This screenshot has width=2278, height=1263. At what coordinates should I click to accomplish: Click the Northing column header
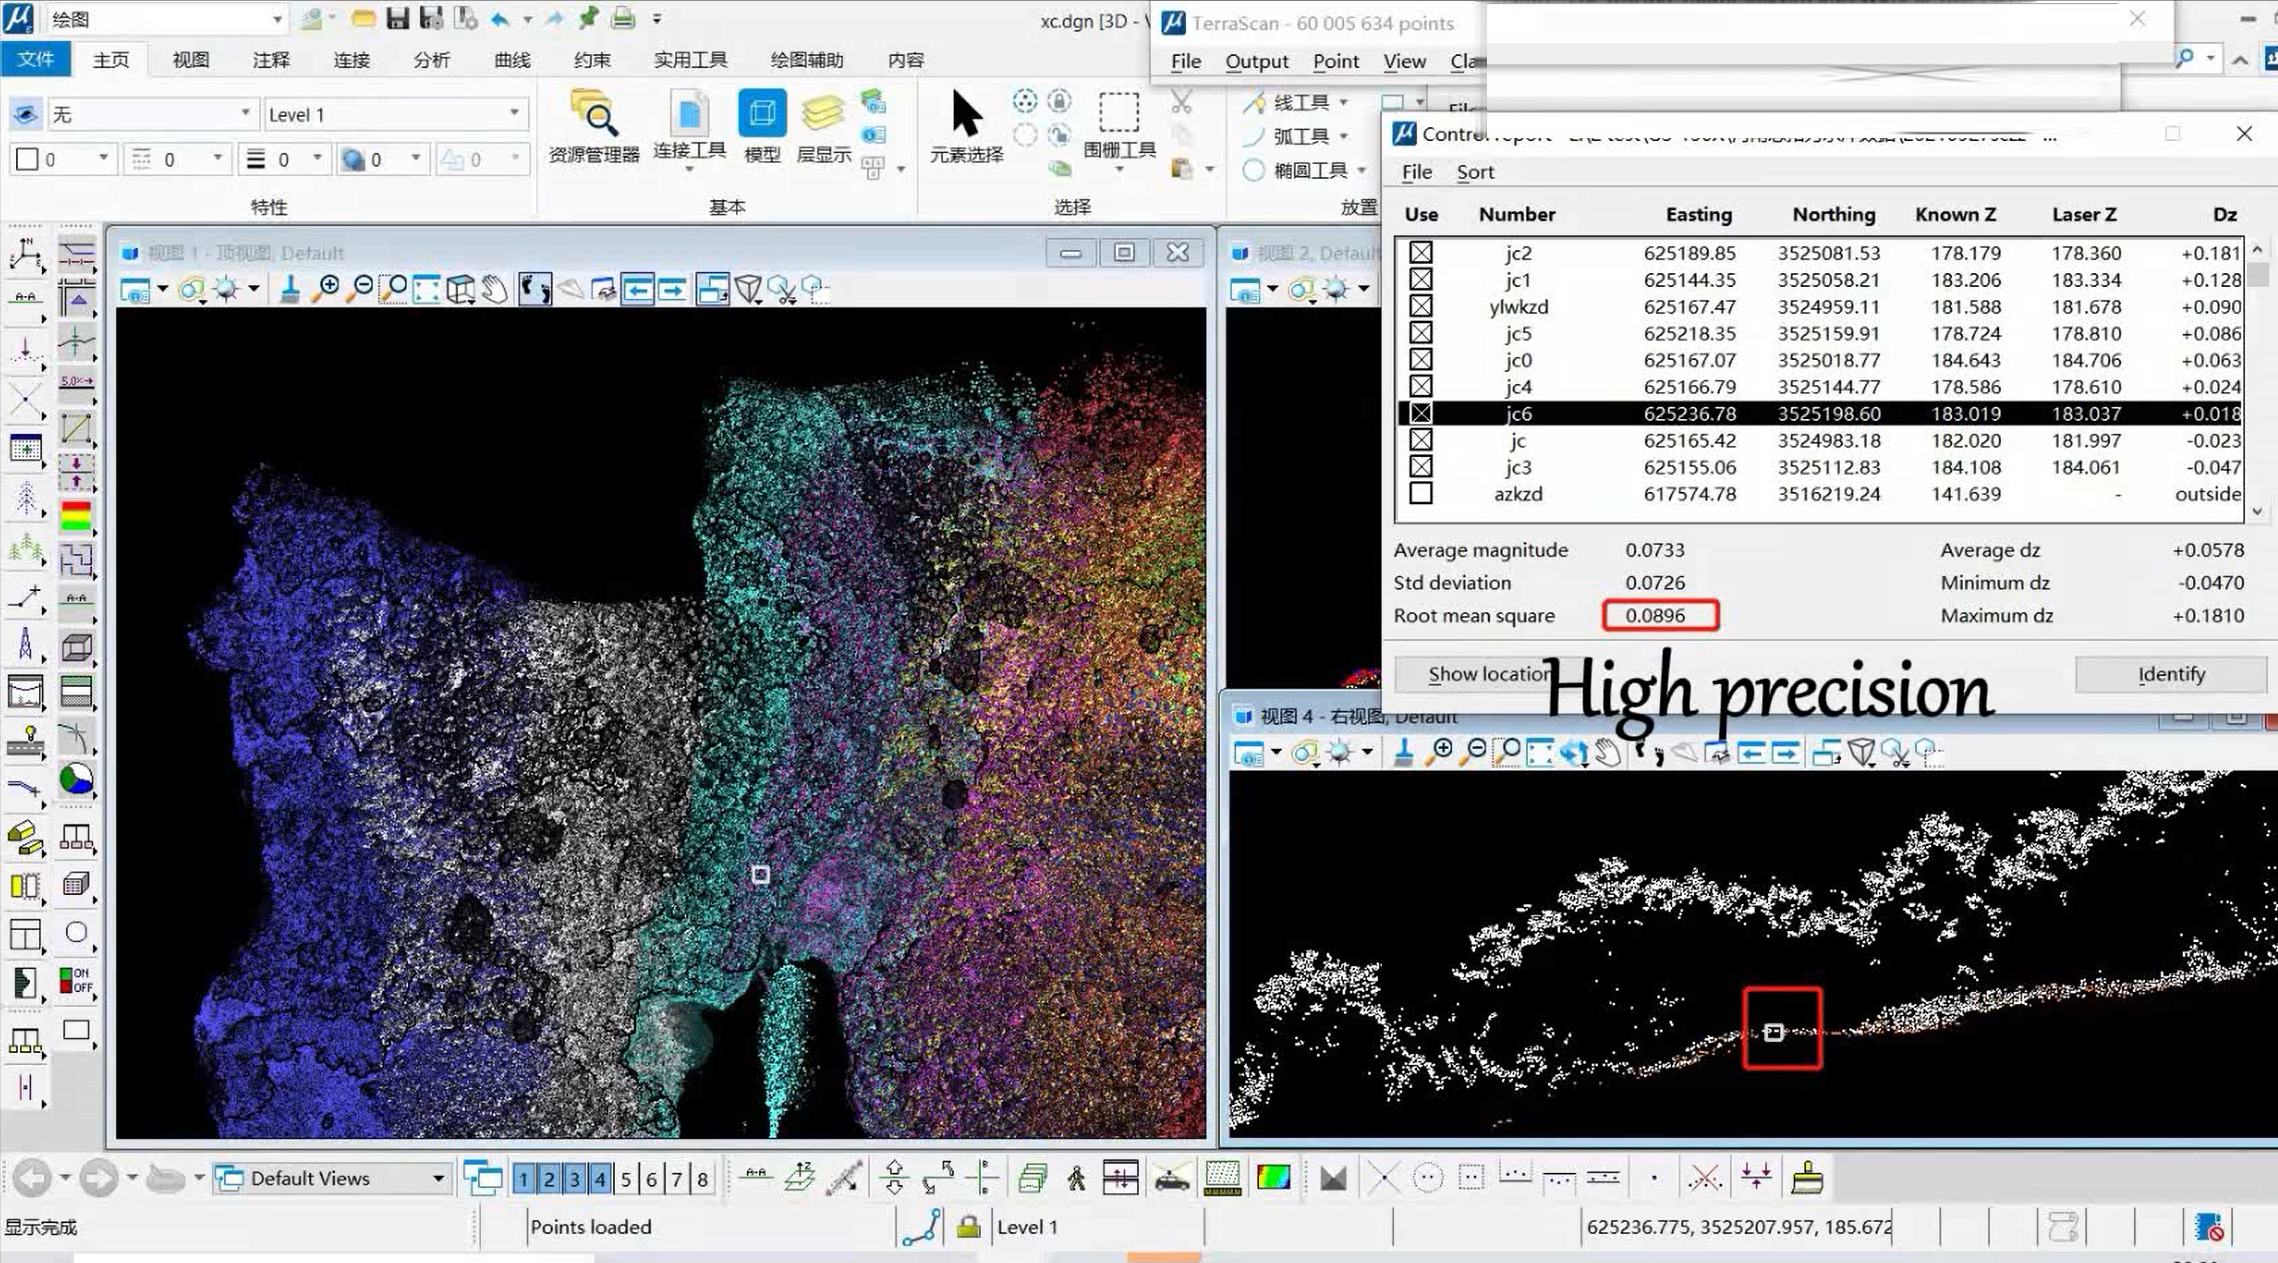coord(1833,214)
